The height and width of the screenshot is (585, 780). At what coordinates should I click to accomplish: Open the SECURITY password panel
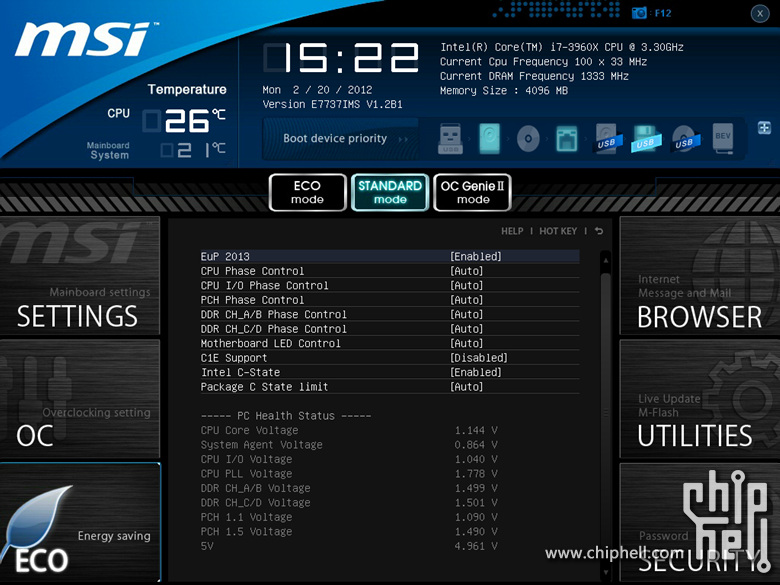699,522
